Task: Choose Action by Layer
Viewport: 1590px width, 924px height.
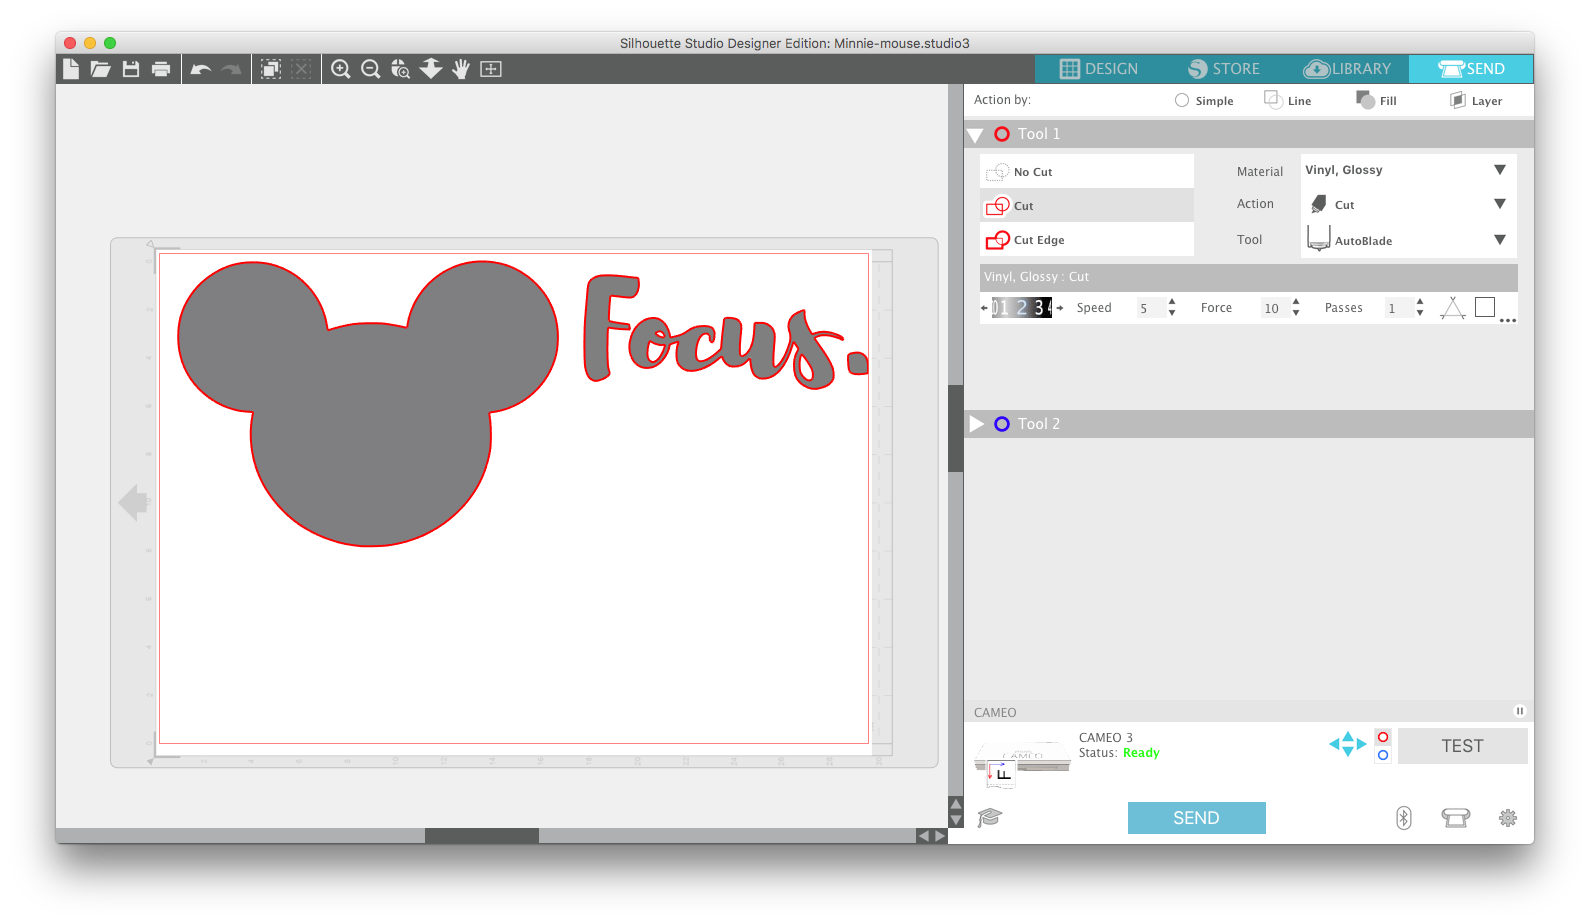Action: pos(1476,100)
